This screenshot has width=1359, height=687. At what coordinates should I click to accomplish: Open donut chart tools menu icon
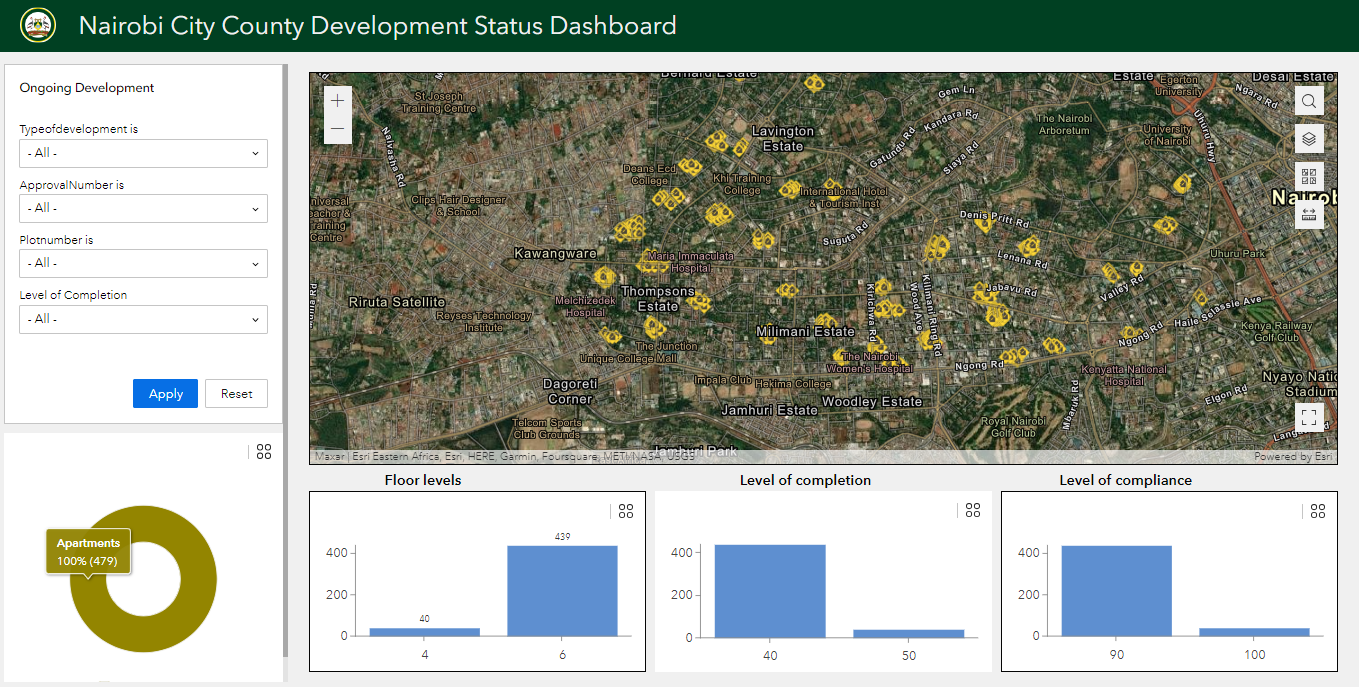tap(264, 452)
